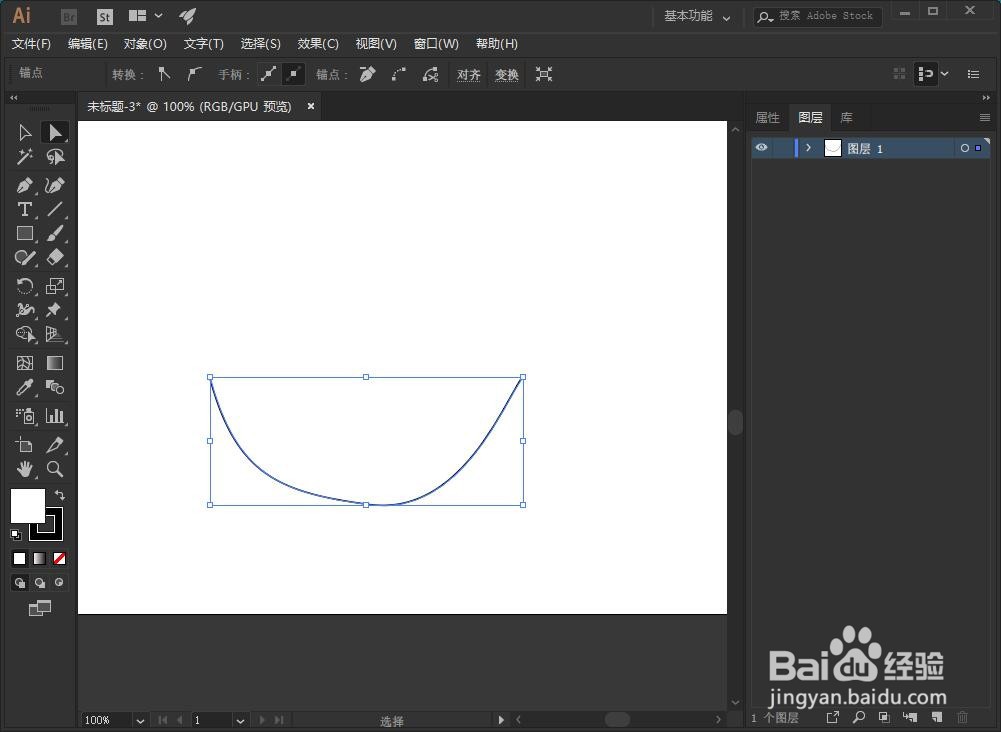Viewport: 1001px width, 732px height.
Task: Pick the Eyedropper tool
Action: tap(24, 387)
